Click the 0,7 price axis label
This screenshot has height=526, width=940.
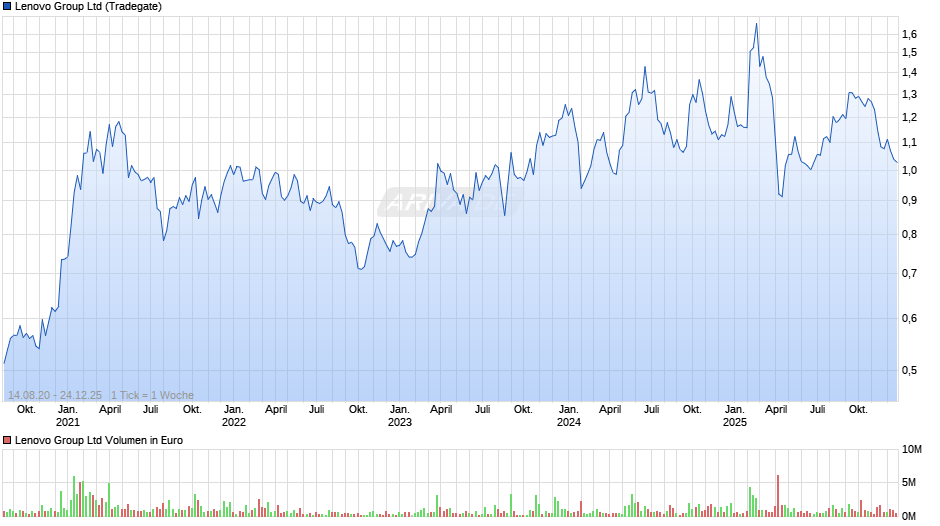[909, 273]
